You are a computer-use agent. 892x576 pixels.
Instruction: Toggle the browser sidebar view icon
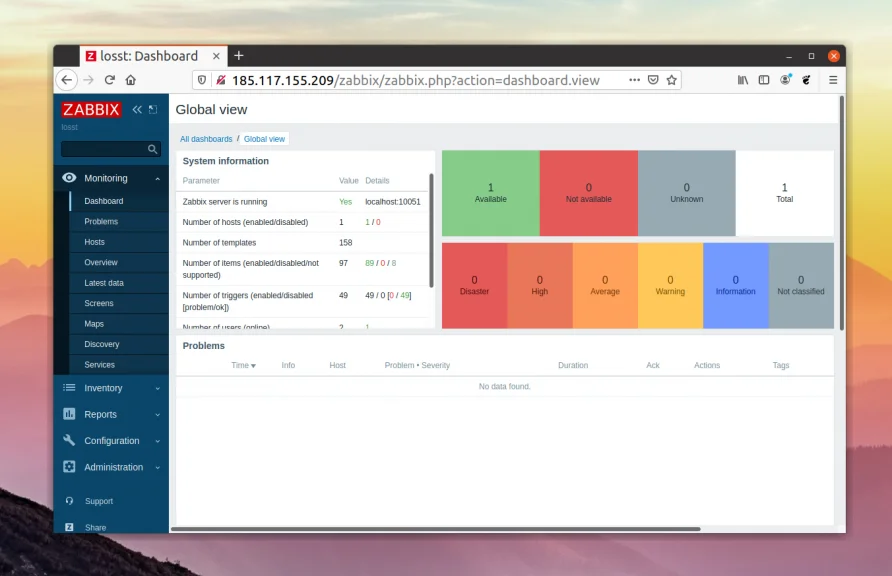click(x=764, y=80)
